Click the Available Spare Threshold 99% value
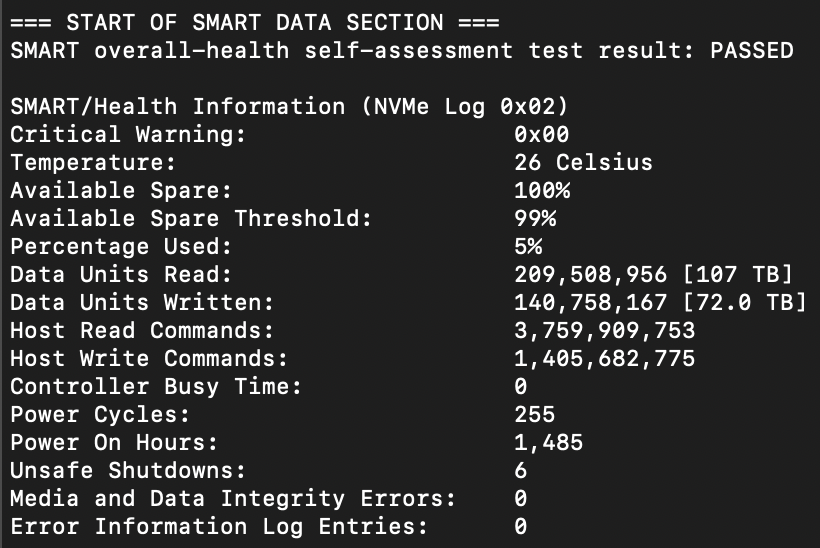820x548 pixels. 535,218
